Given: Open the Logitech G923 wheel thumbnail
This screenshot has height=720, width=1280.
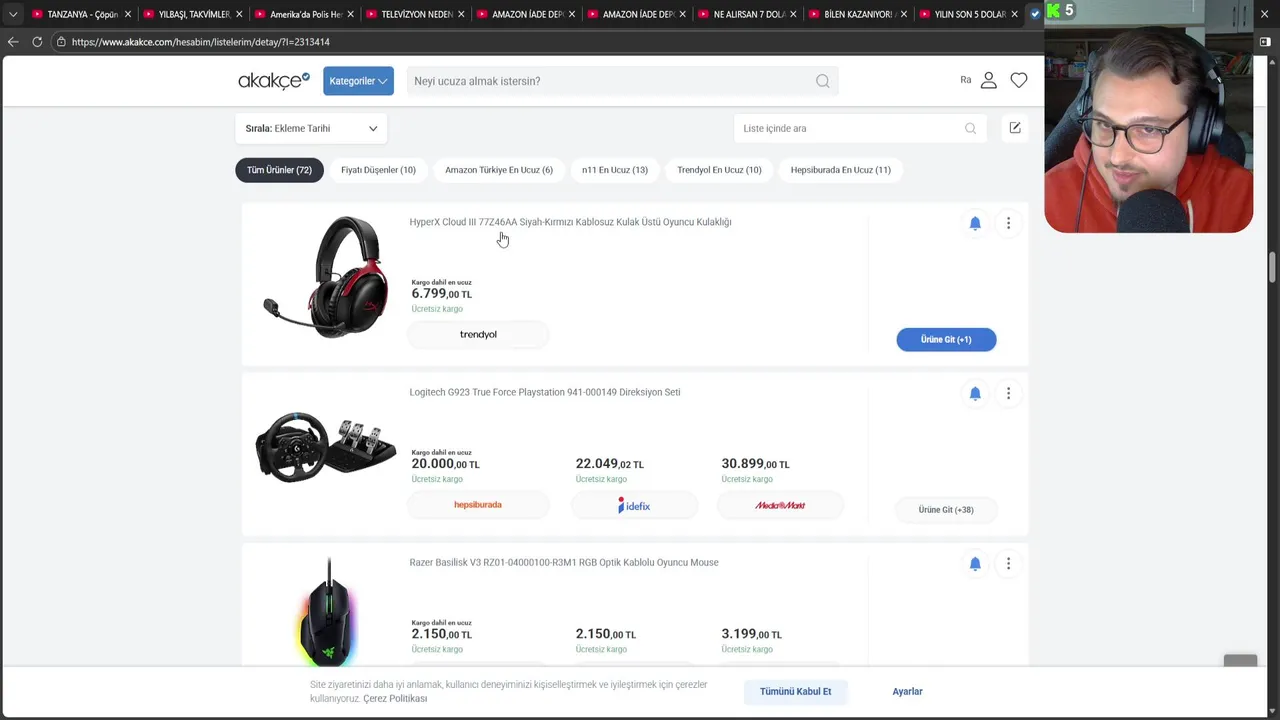Looking at the screenshot, I should pyautogui.click(x=326, y=448).
